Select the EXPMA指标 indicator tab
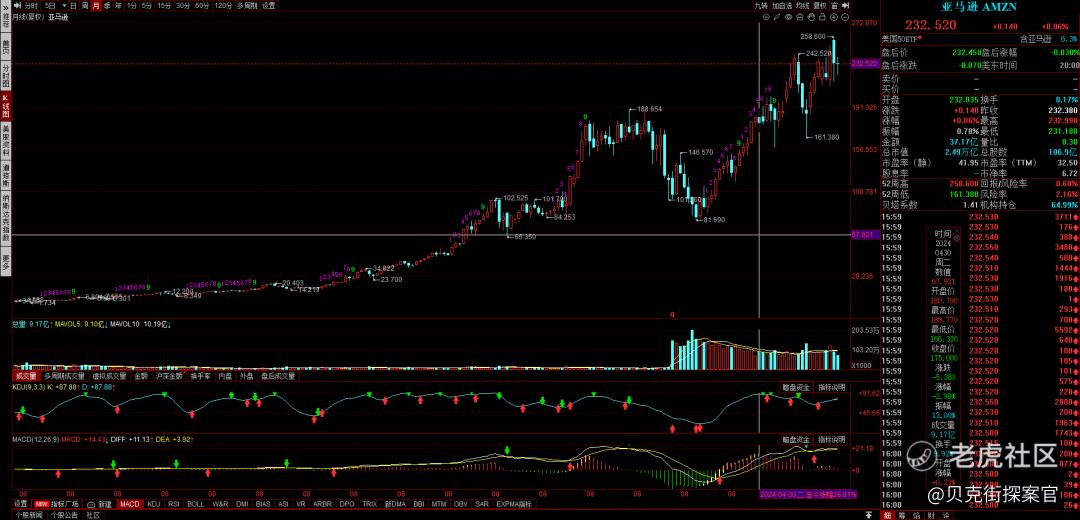This screenshot has height=520, width=1080. point(515,504)
